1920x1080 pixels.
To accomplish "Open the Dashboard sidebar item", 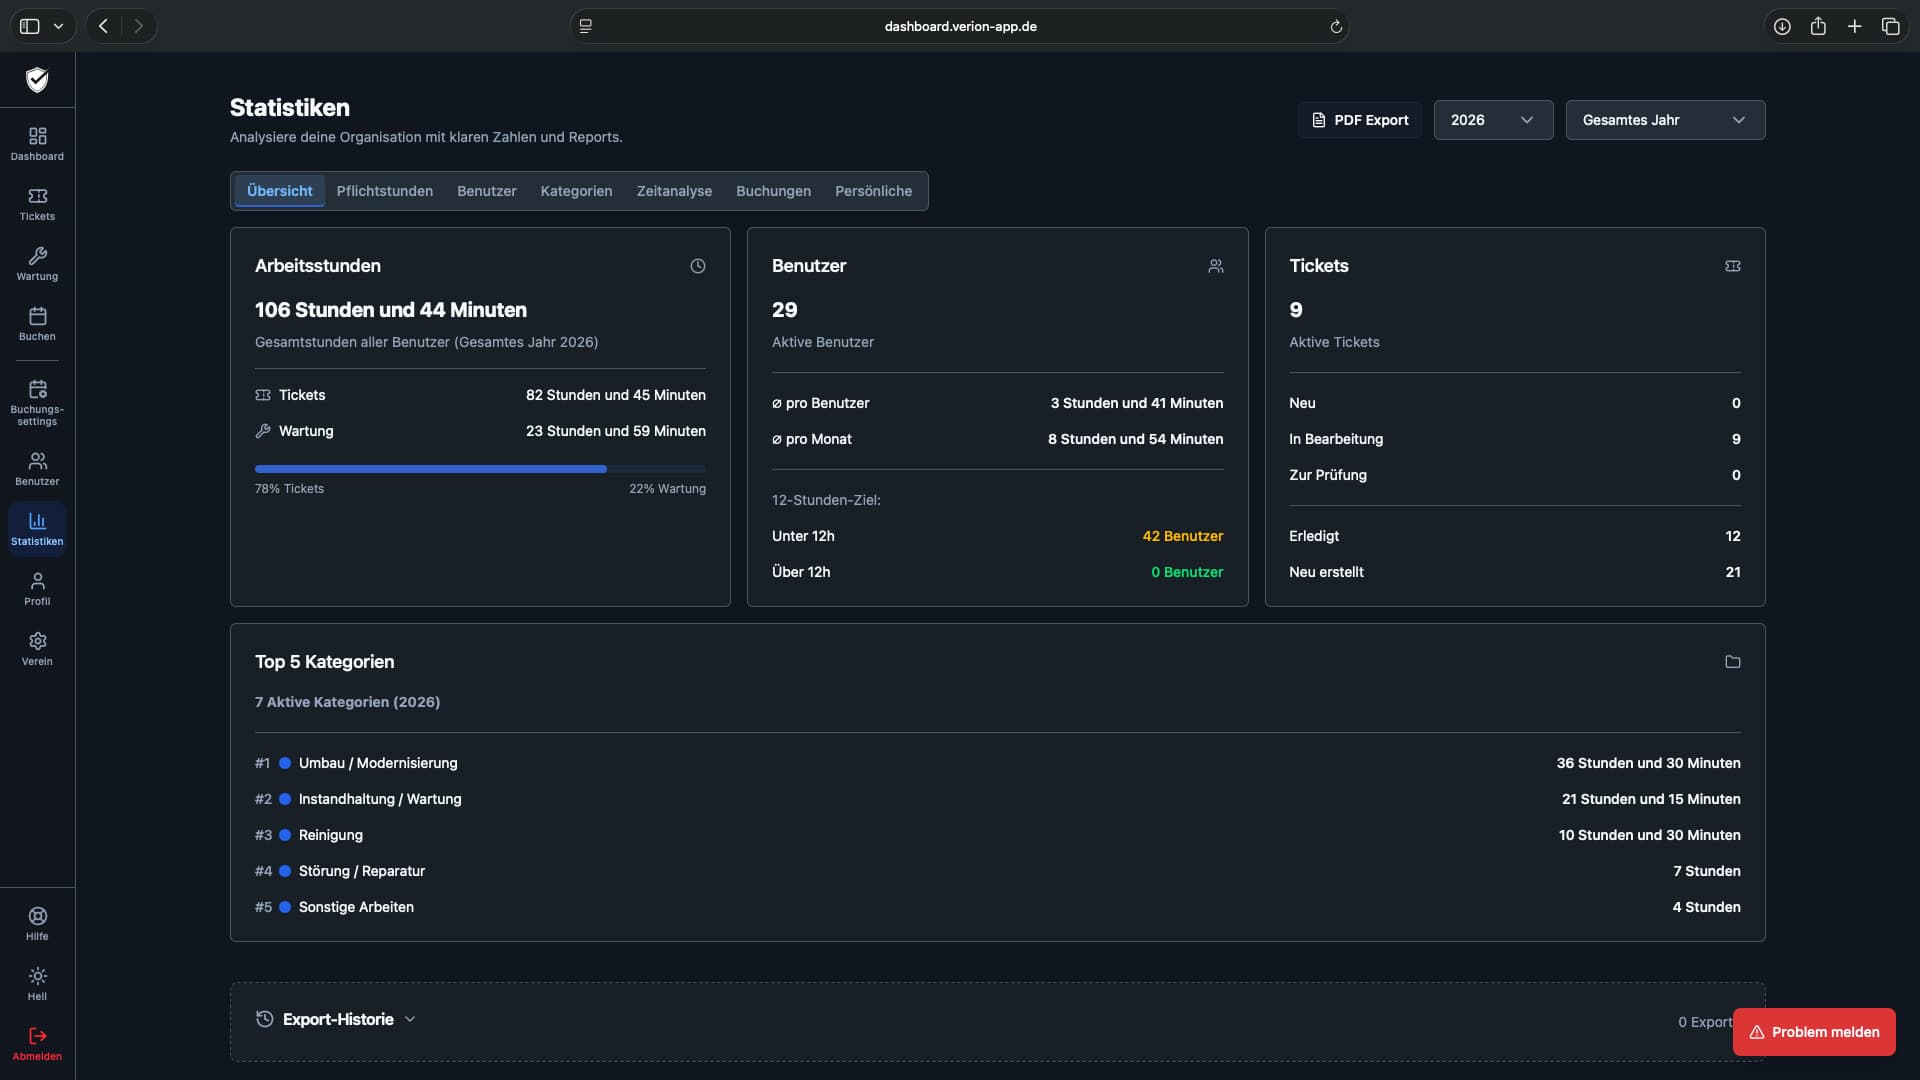I will coord(37,144).
